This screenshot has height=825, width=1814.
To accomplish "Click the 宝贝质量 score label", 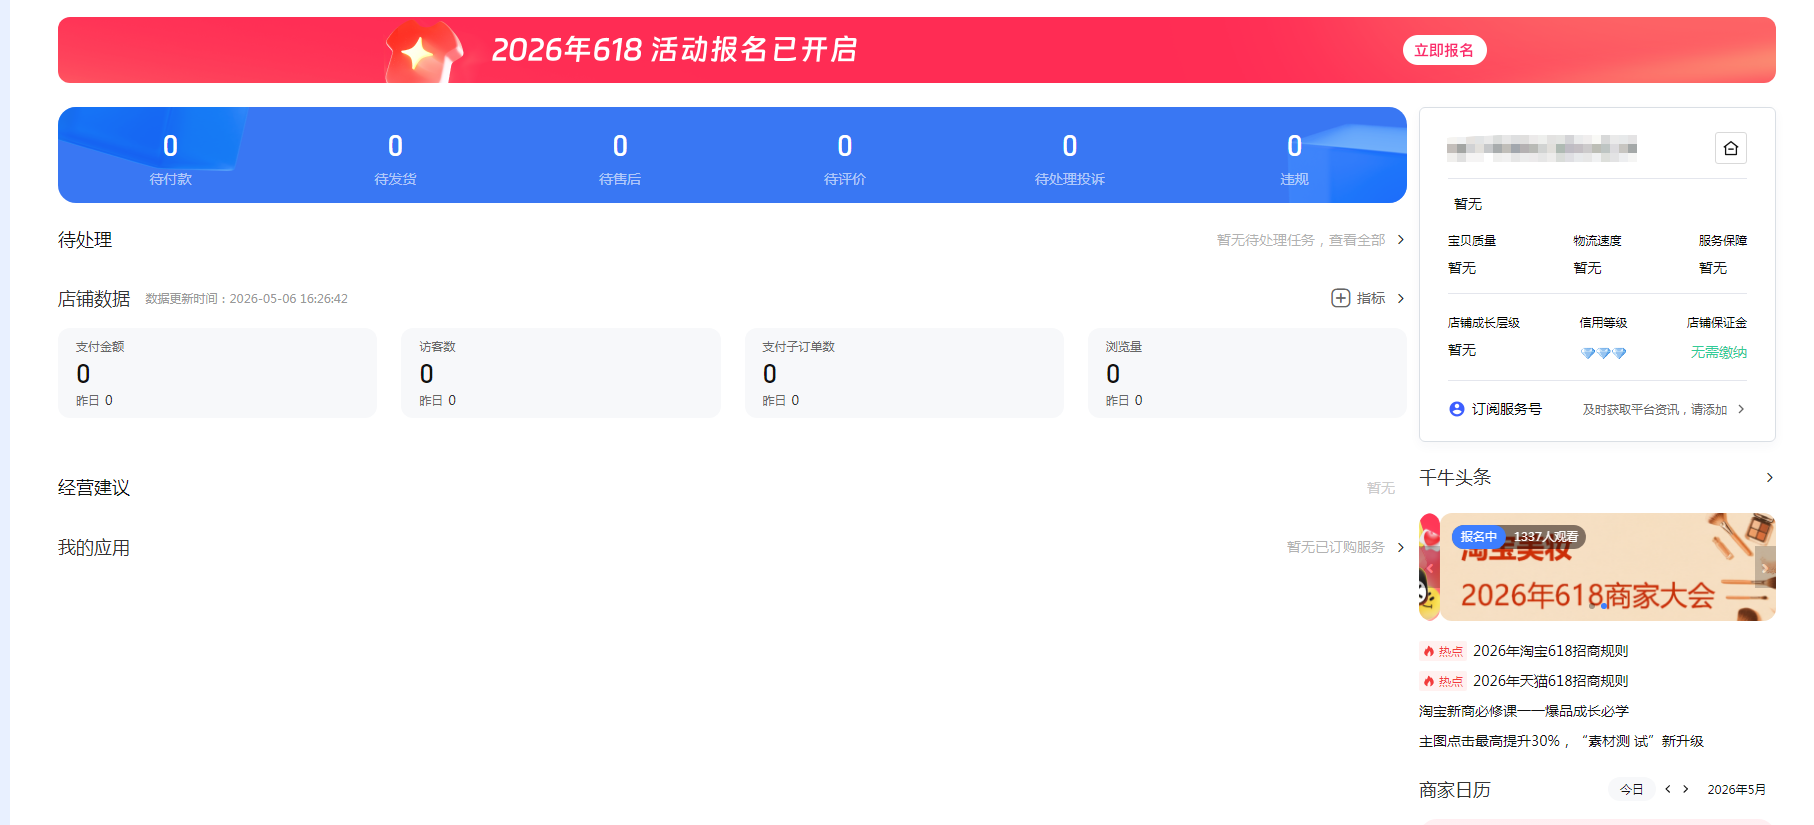I will [x=1472, y=241].
